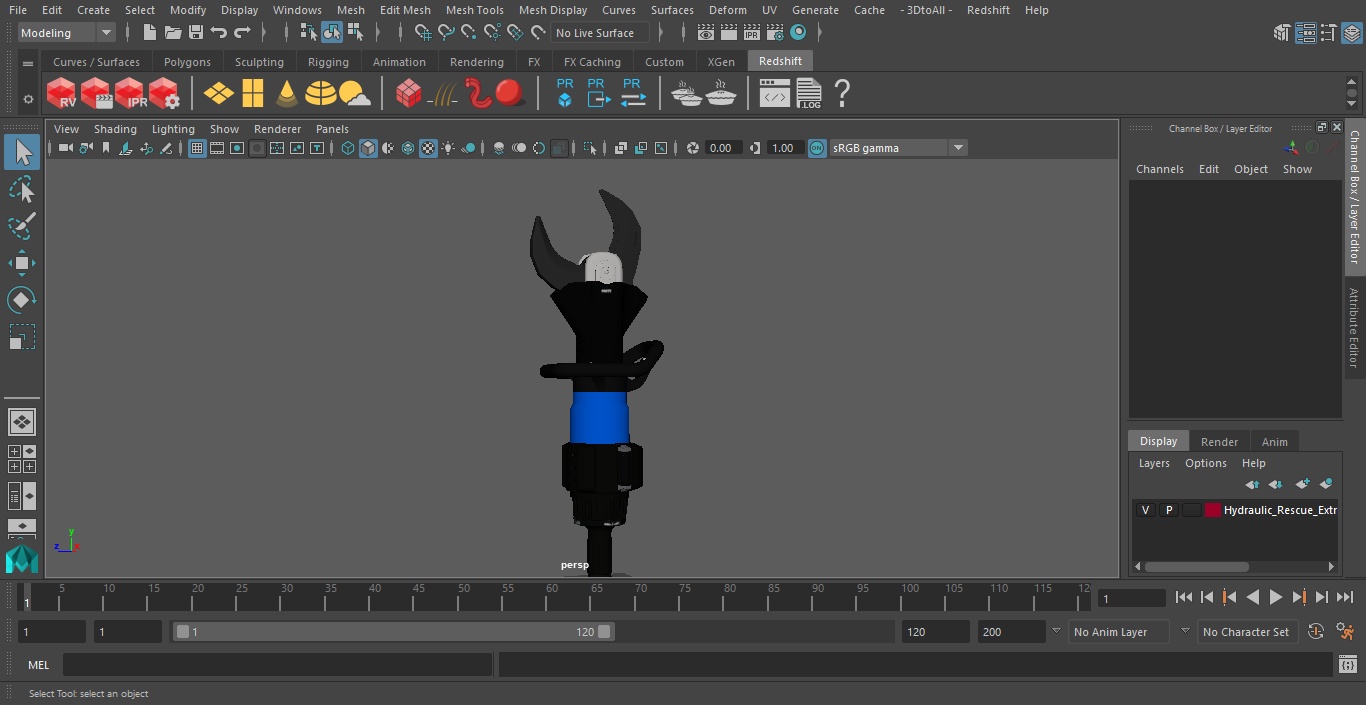Image resolution: width=1366 pixels, height=705 pixels.
Task: Click the layer list horizontal scrollbar
Action: tap(1196, 566)
